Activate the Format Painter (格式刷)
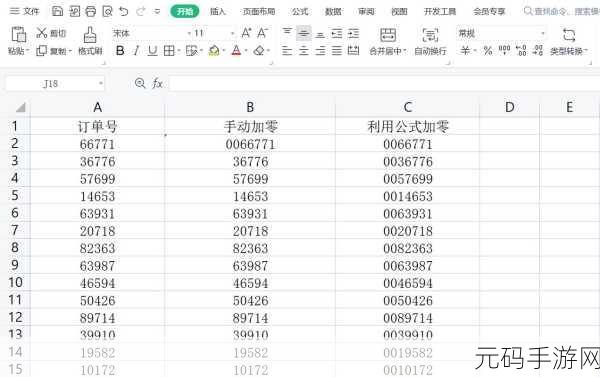Viewport: 600px width, 377px height. tap(90, 41)
